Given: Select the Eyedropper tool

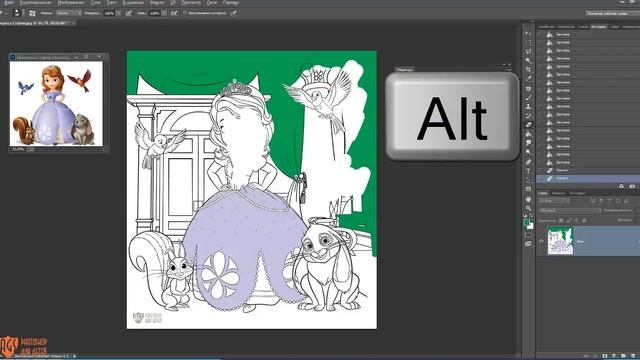Looking at the screenshot, I should (528, 79).
